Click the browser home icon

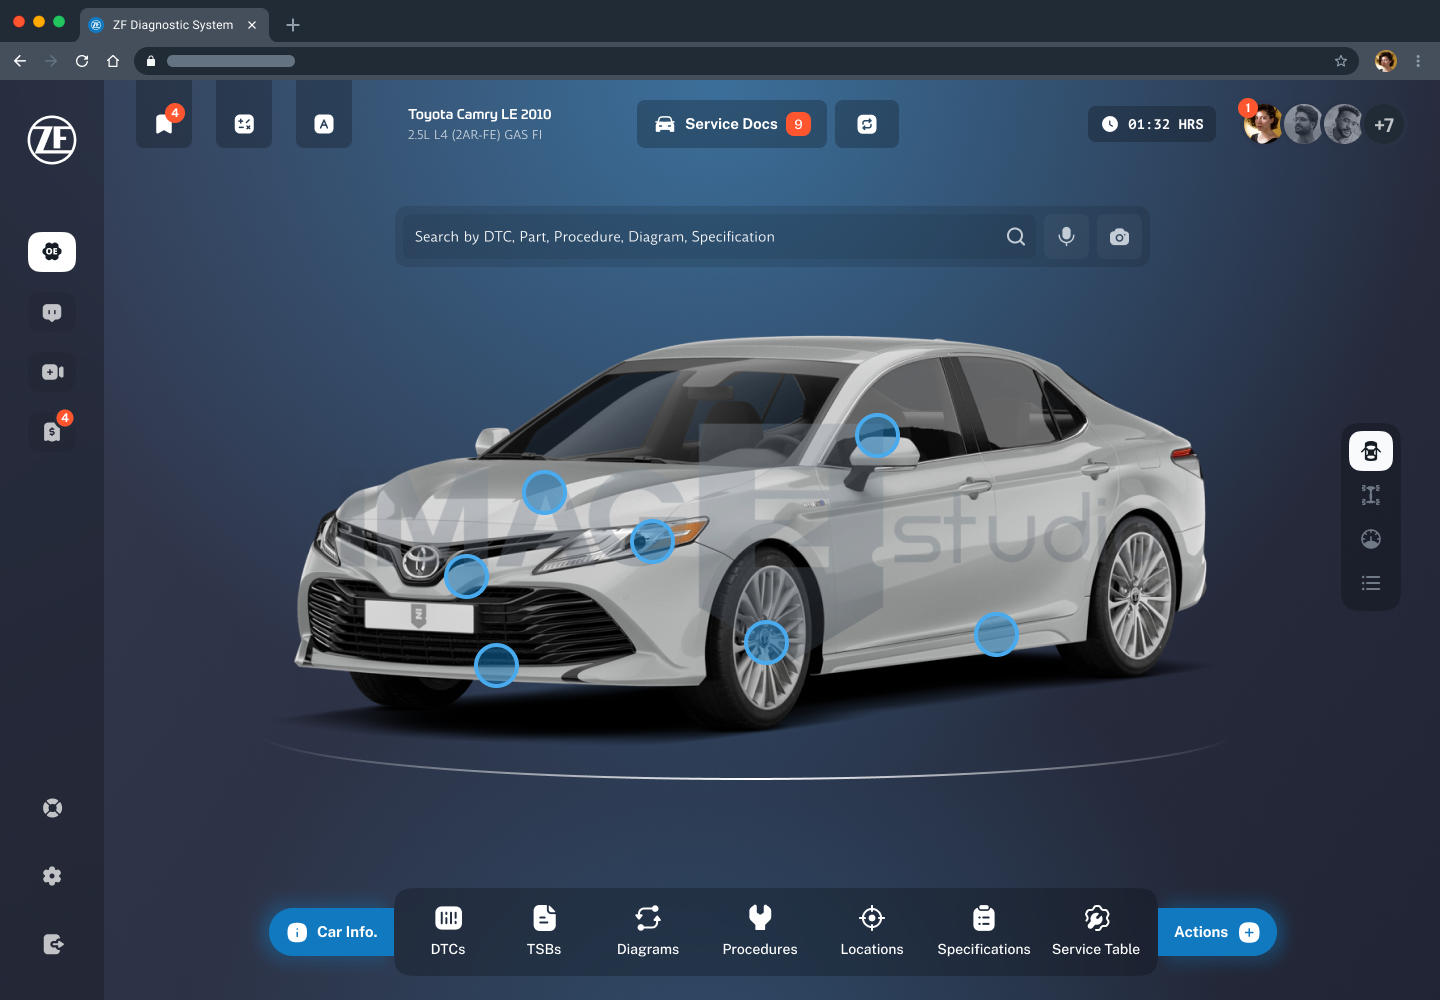point(113,61)
